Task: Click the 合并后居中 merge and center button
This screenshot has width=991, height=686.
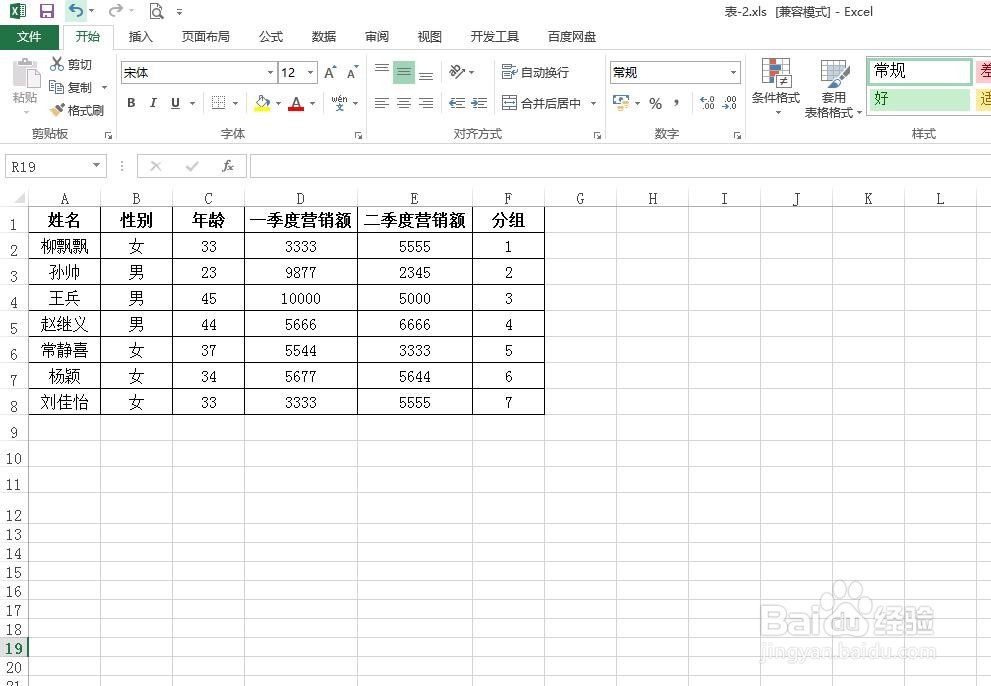Action: 540,103
